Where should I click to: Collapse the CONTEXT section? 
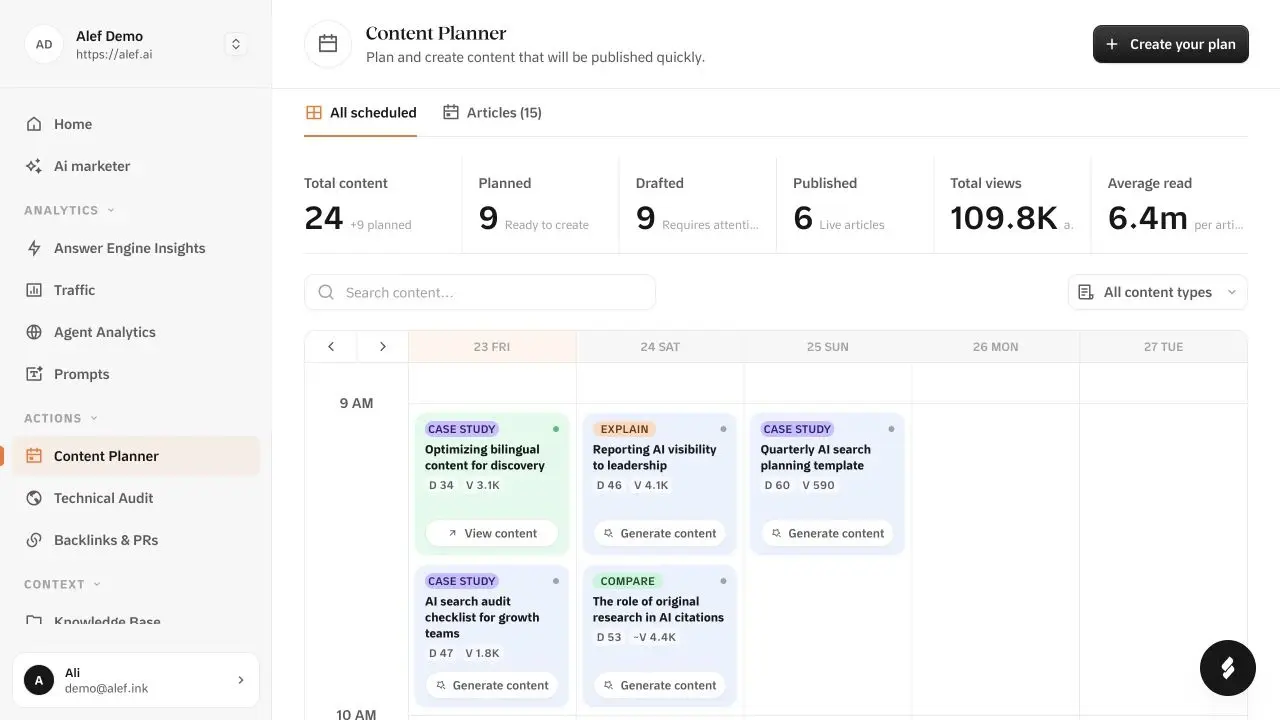pos(63,584)
